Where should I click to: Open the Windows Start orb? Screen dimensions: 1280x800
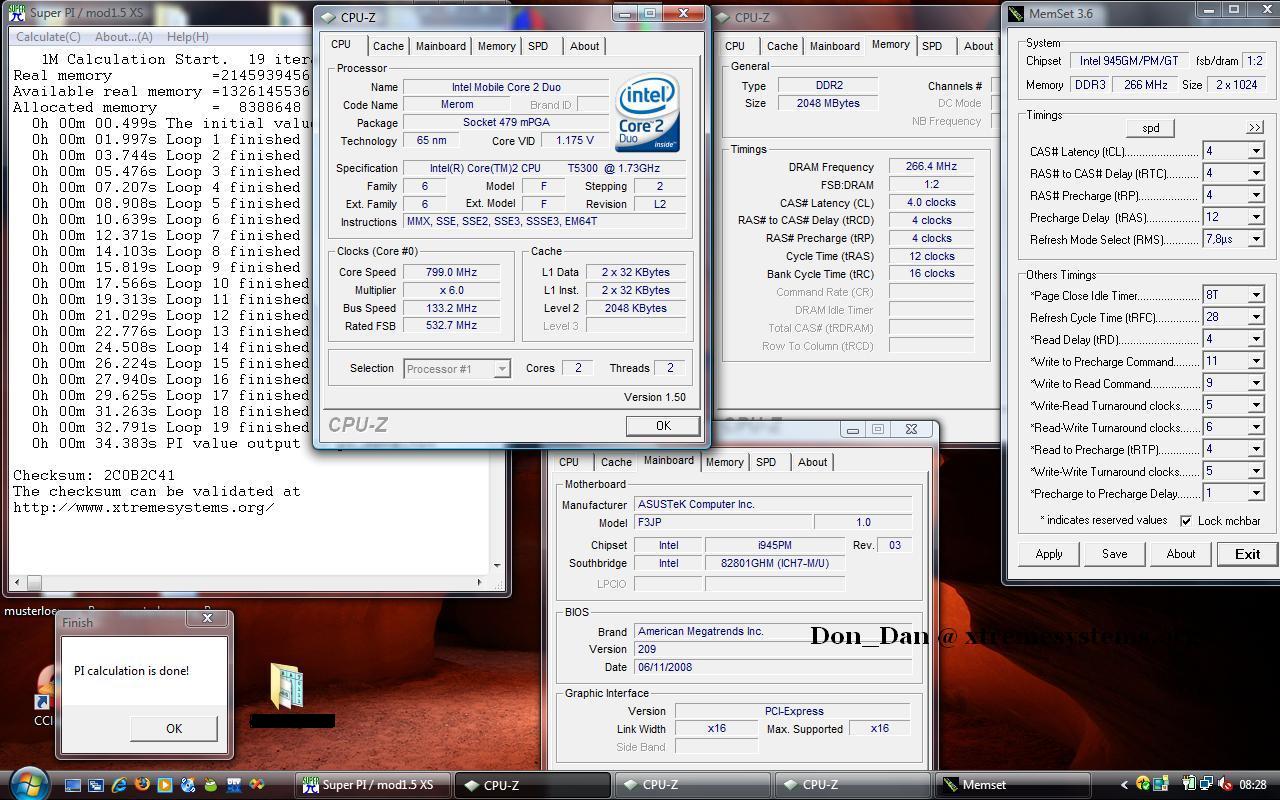pos(28,784)
